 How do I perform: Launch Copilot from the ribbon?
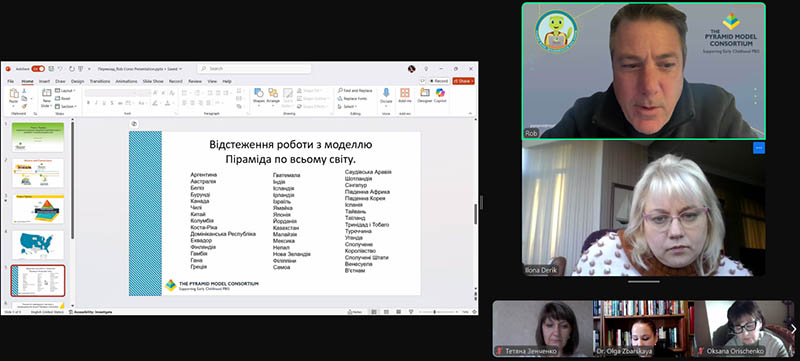[440, 95]
